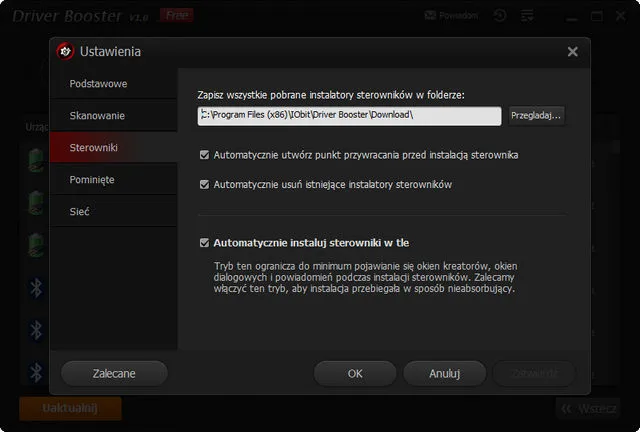Screen dimensions: 640x432
Task: Open the options menu icon in title bar
Action: [527, 16]
